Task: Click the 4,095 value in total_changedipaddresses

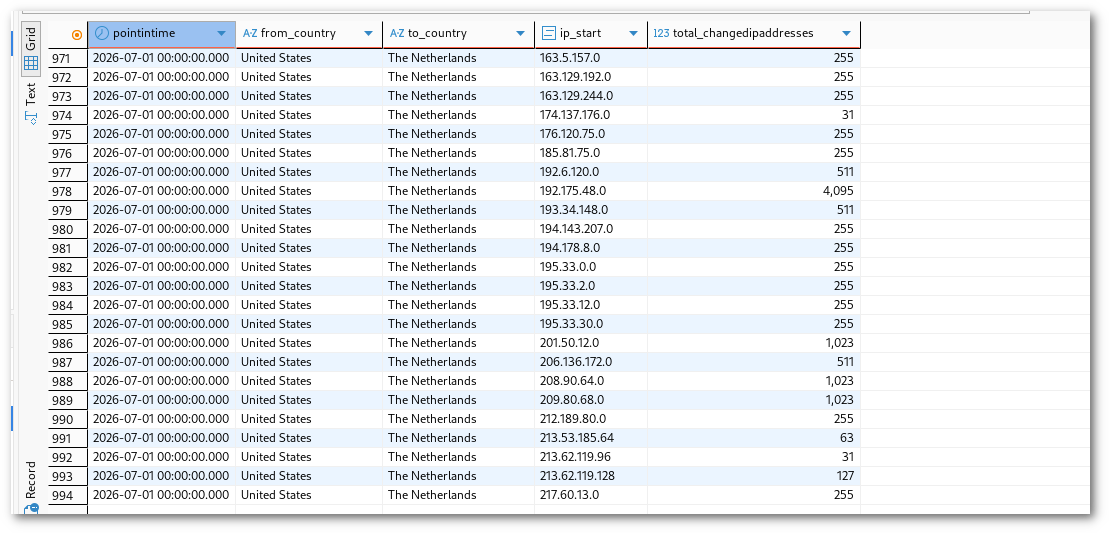Action: (838, 191)
